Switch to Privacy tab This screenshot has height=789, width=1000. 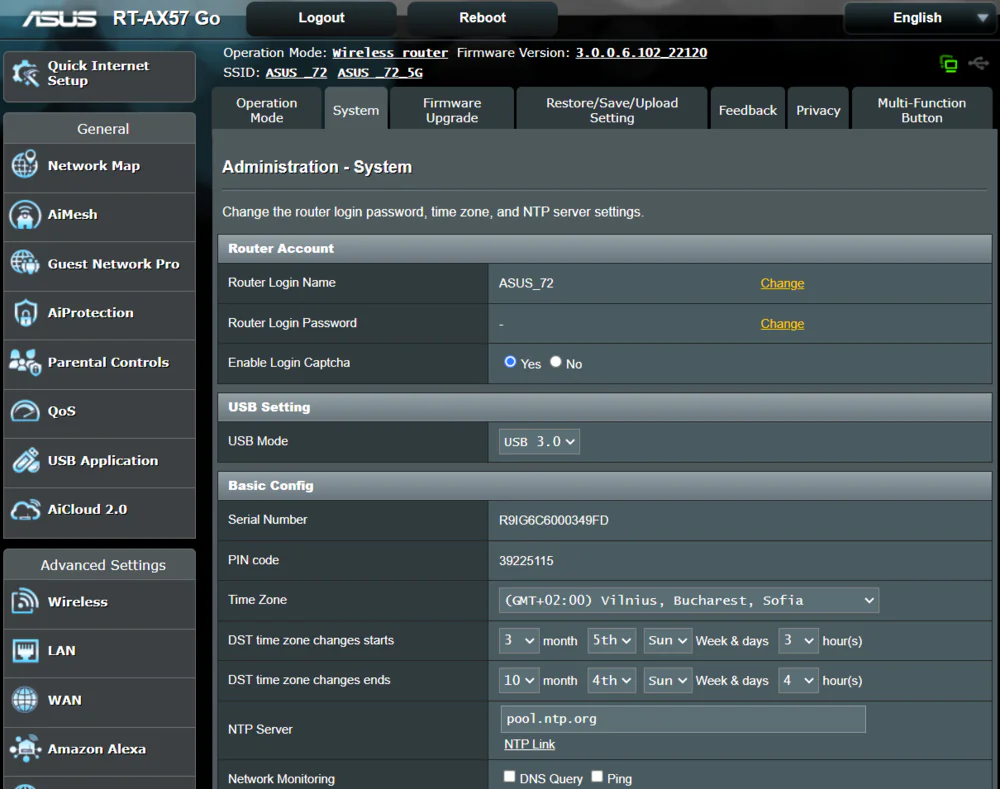point(818,110)
